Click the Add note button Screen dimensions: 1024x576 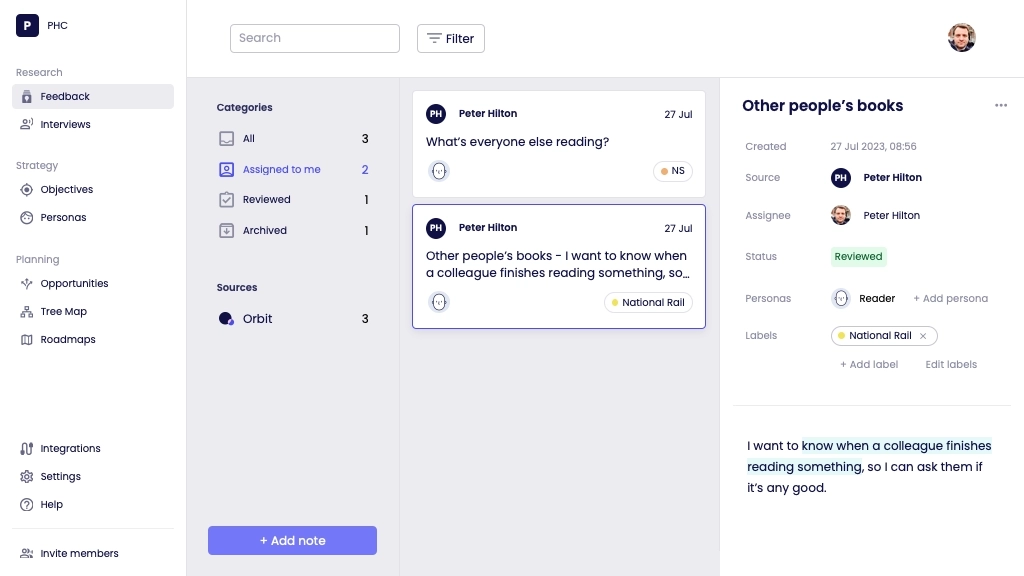tap(292, 540)
